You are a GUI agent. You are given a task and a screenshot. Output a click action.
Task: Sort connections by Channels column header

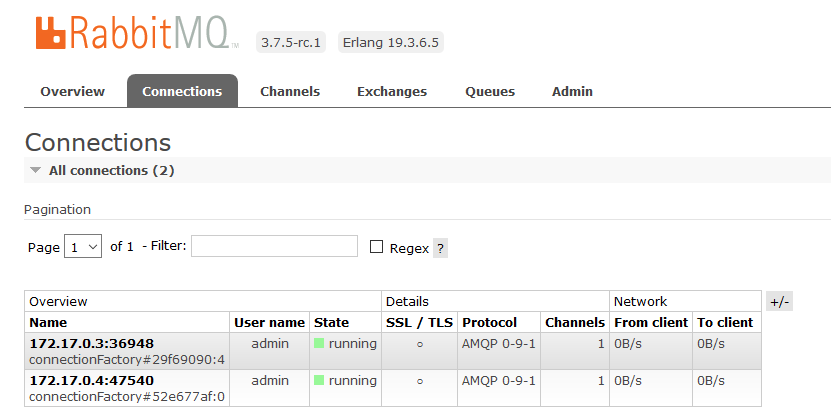click(575, 322)
